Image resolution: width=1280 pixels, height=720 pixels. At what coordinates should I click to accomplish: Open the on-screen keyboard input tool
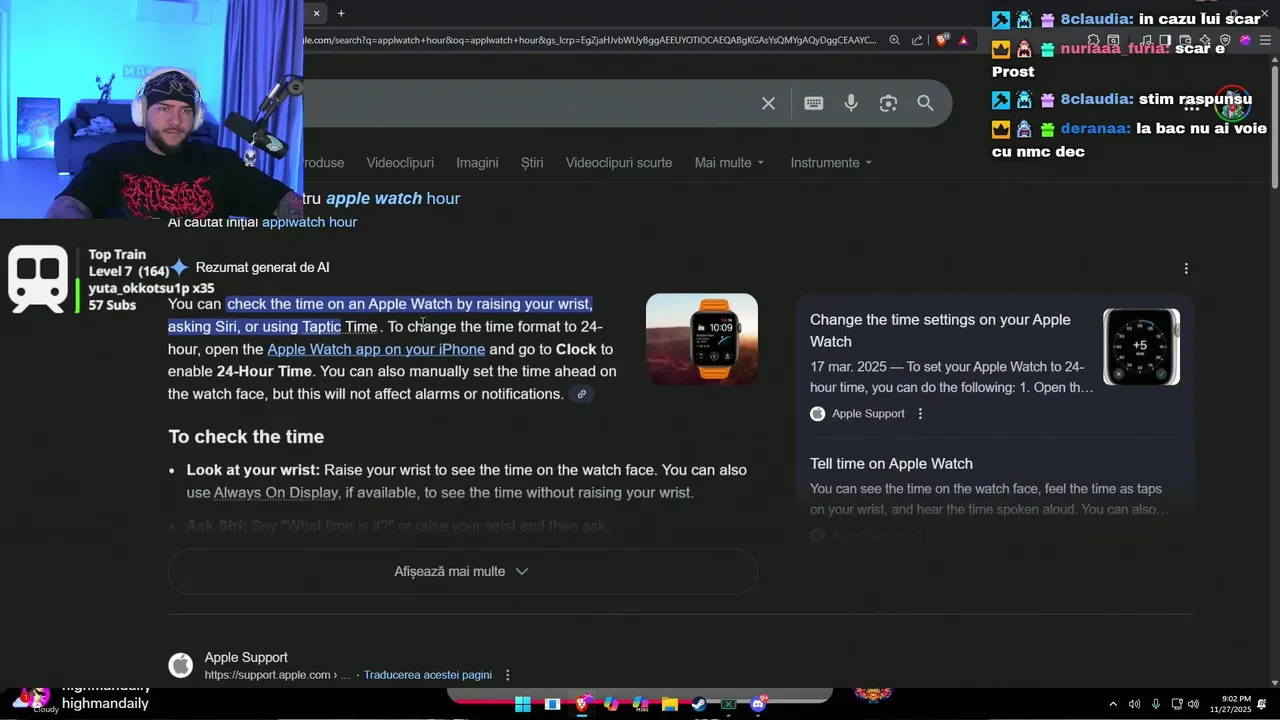pos(814,103)
